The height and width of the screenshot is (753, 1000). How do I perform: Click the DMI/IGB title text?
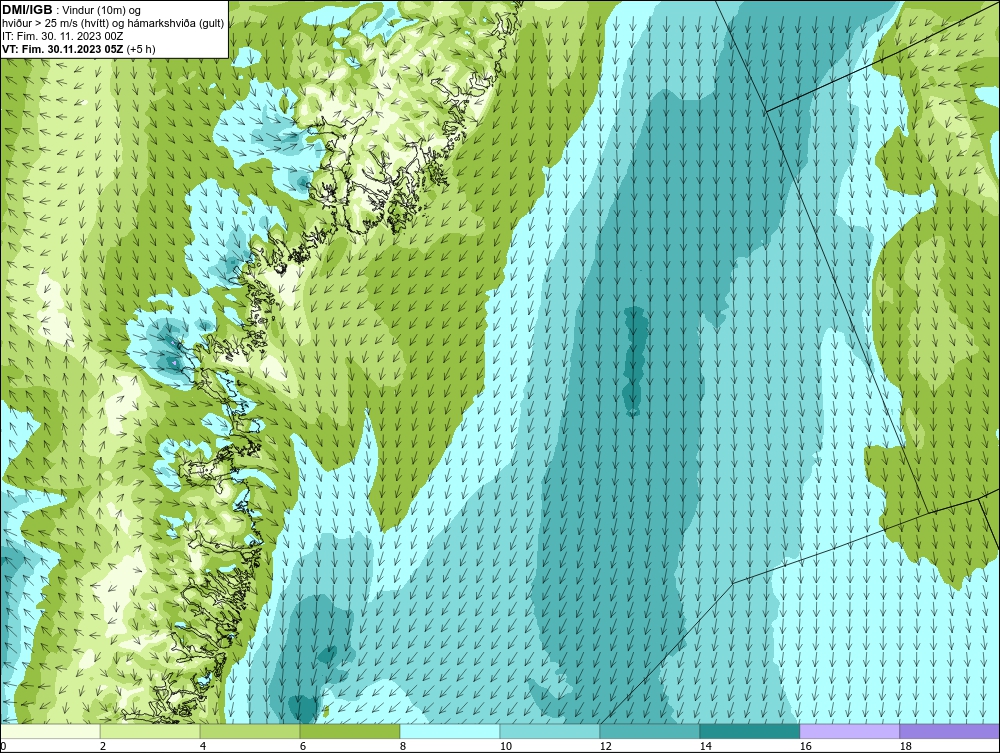[27, 10]
